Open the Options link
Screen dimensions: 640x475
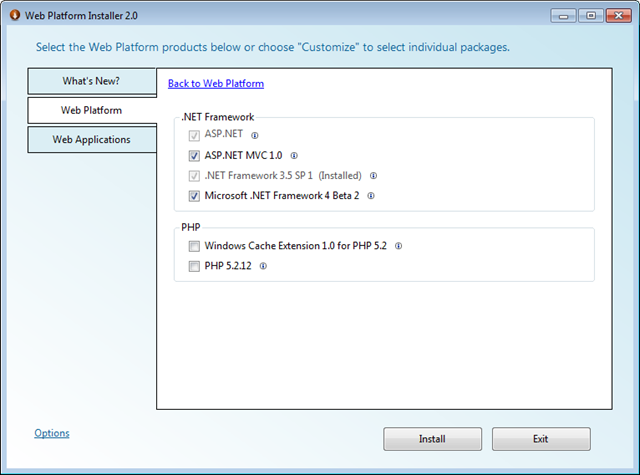pyautogui.click(x=52, y=433)
